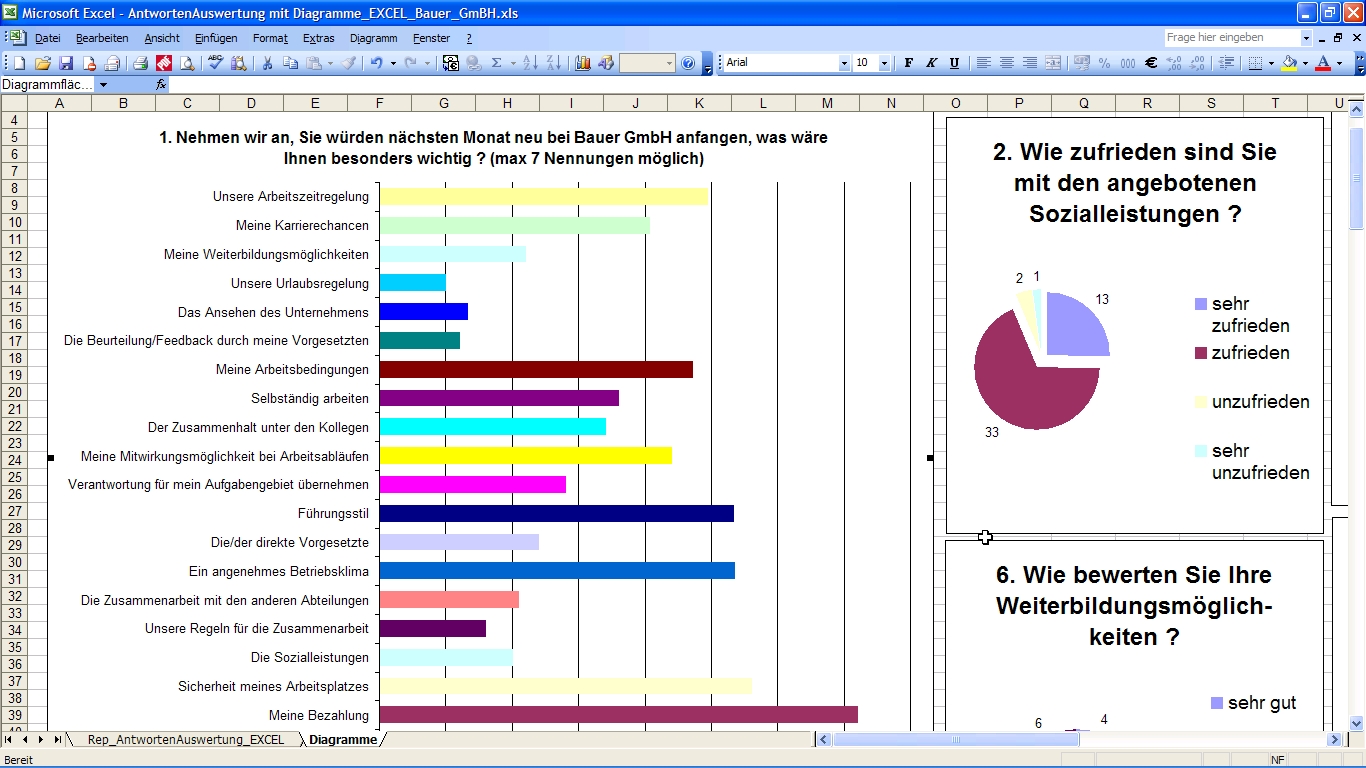The height and width of the screenshot is (768, 1366).
Task: Select the Diagramme sheet tab
Action: (343, 740)
